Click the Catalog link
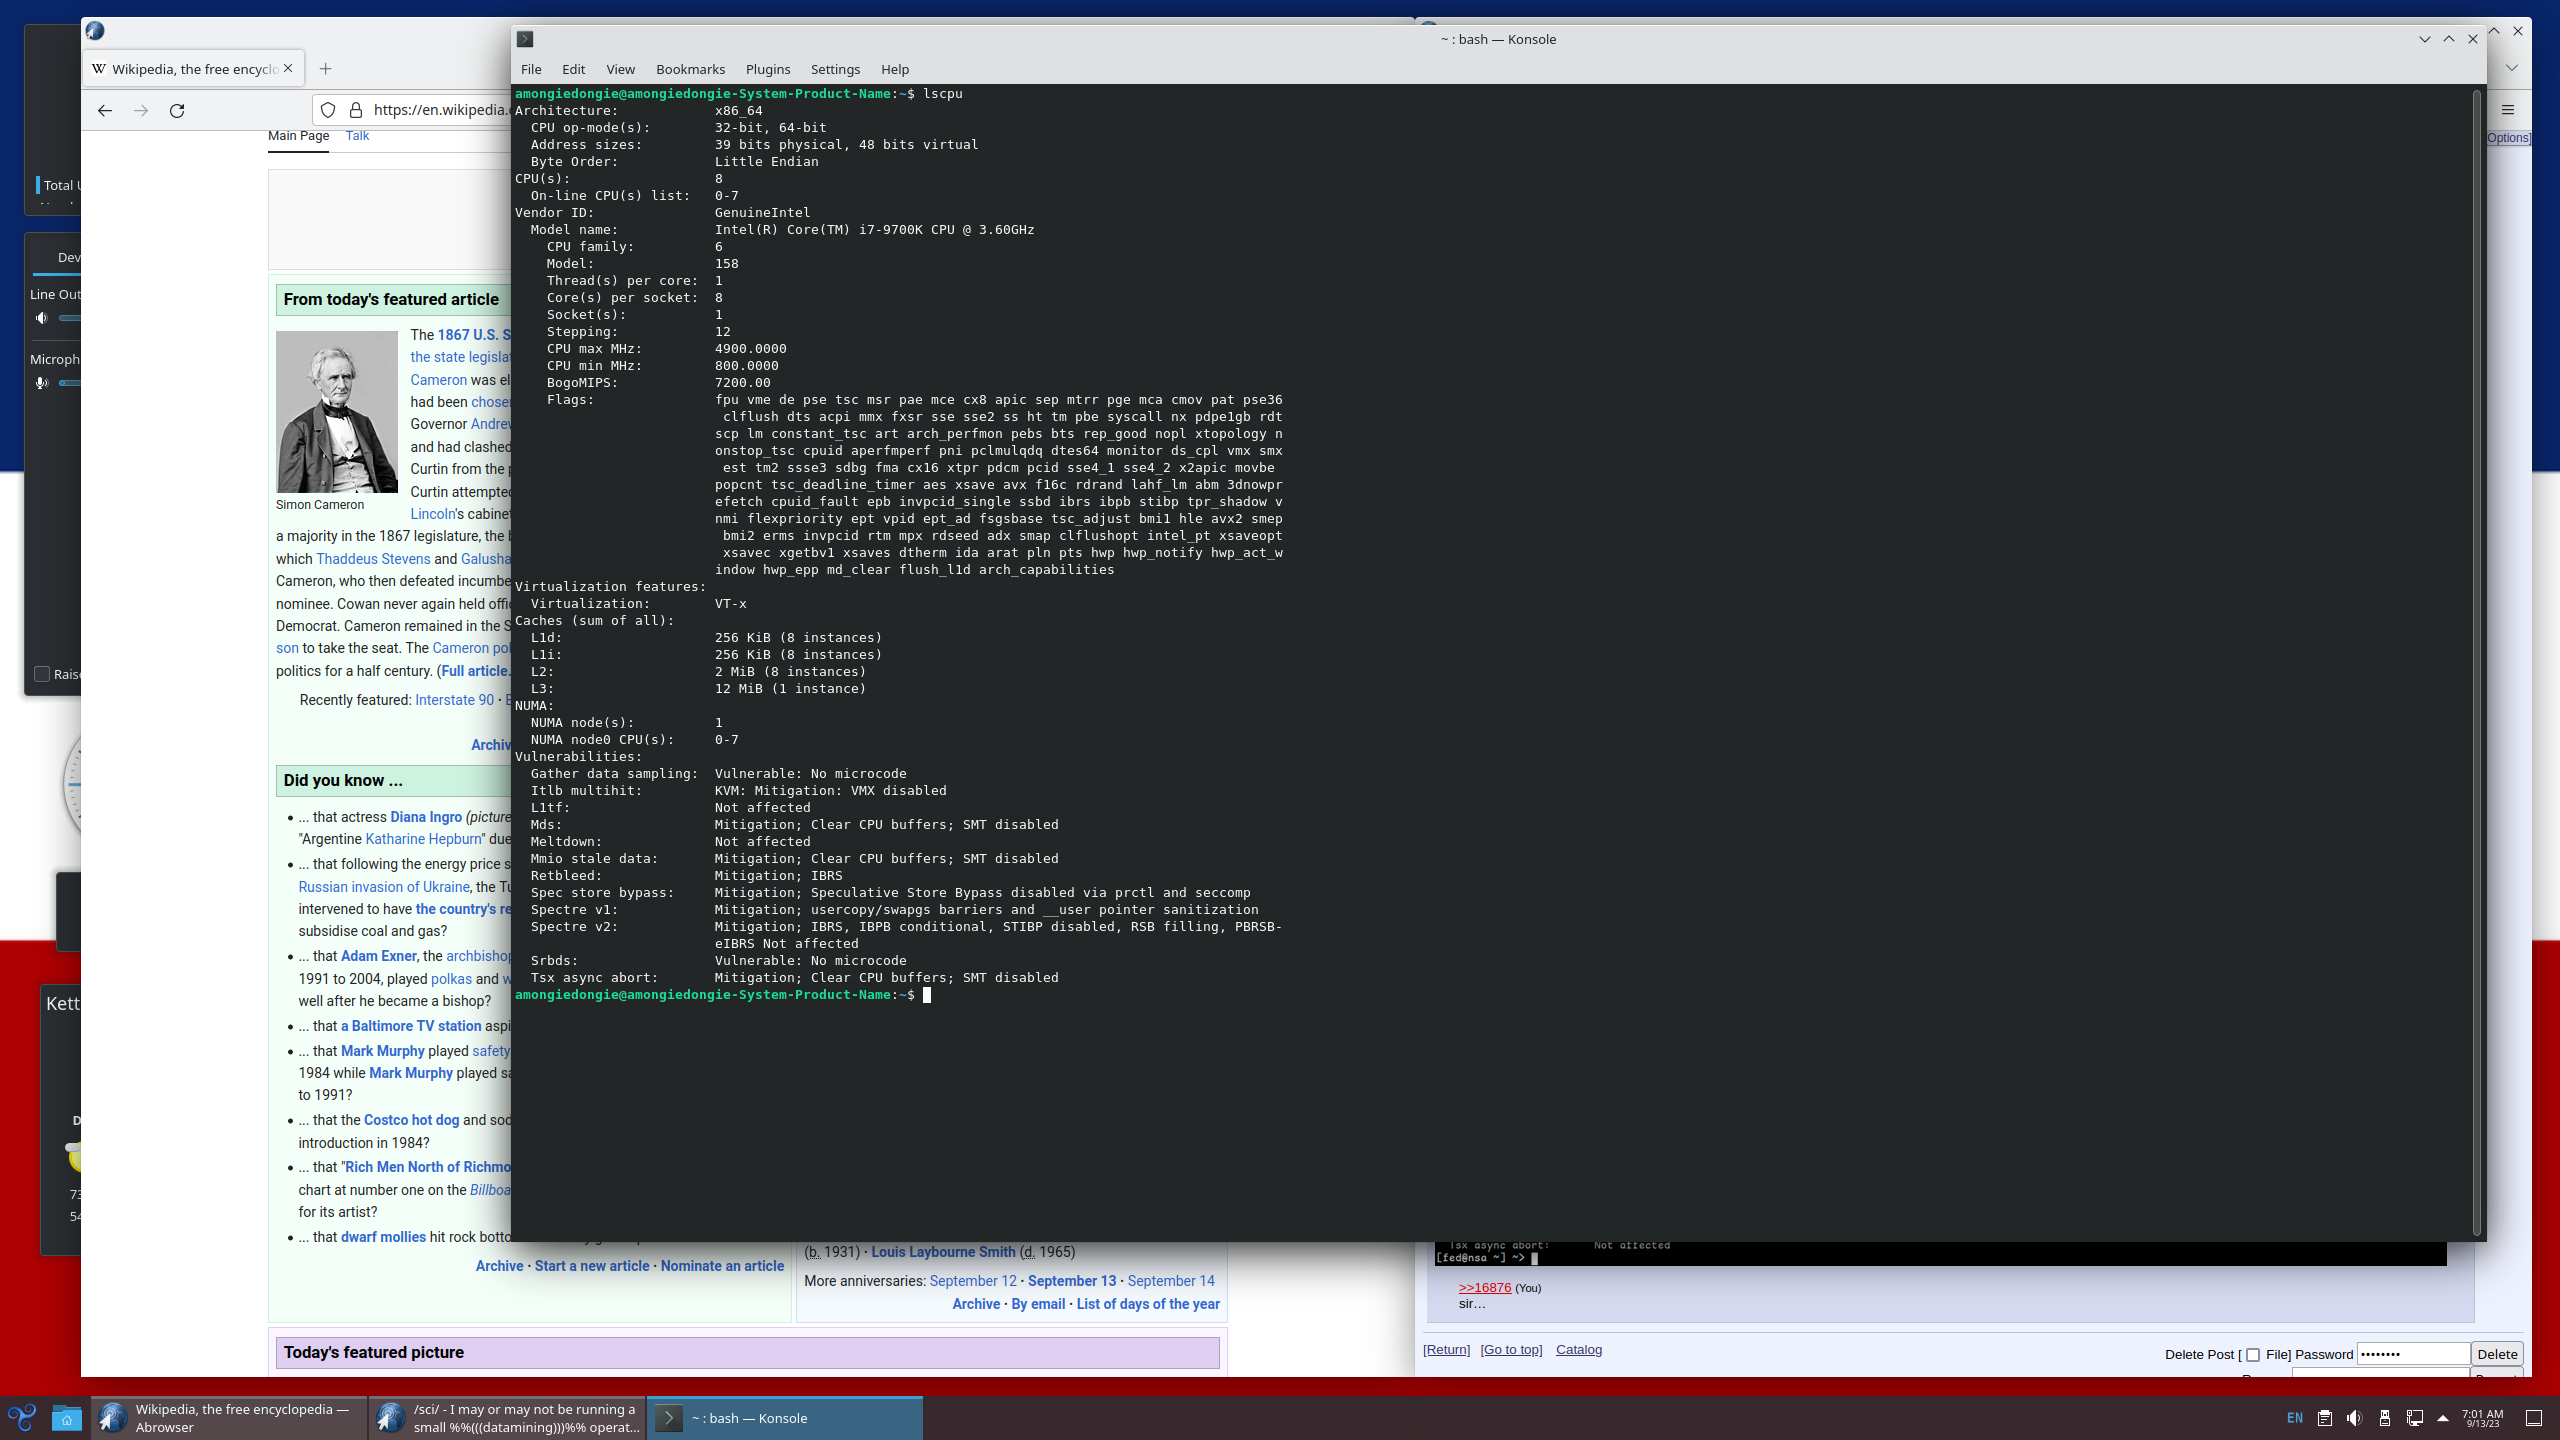 [1578, 1350]
